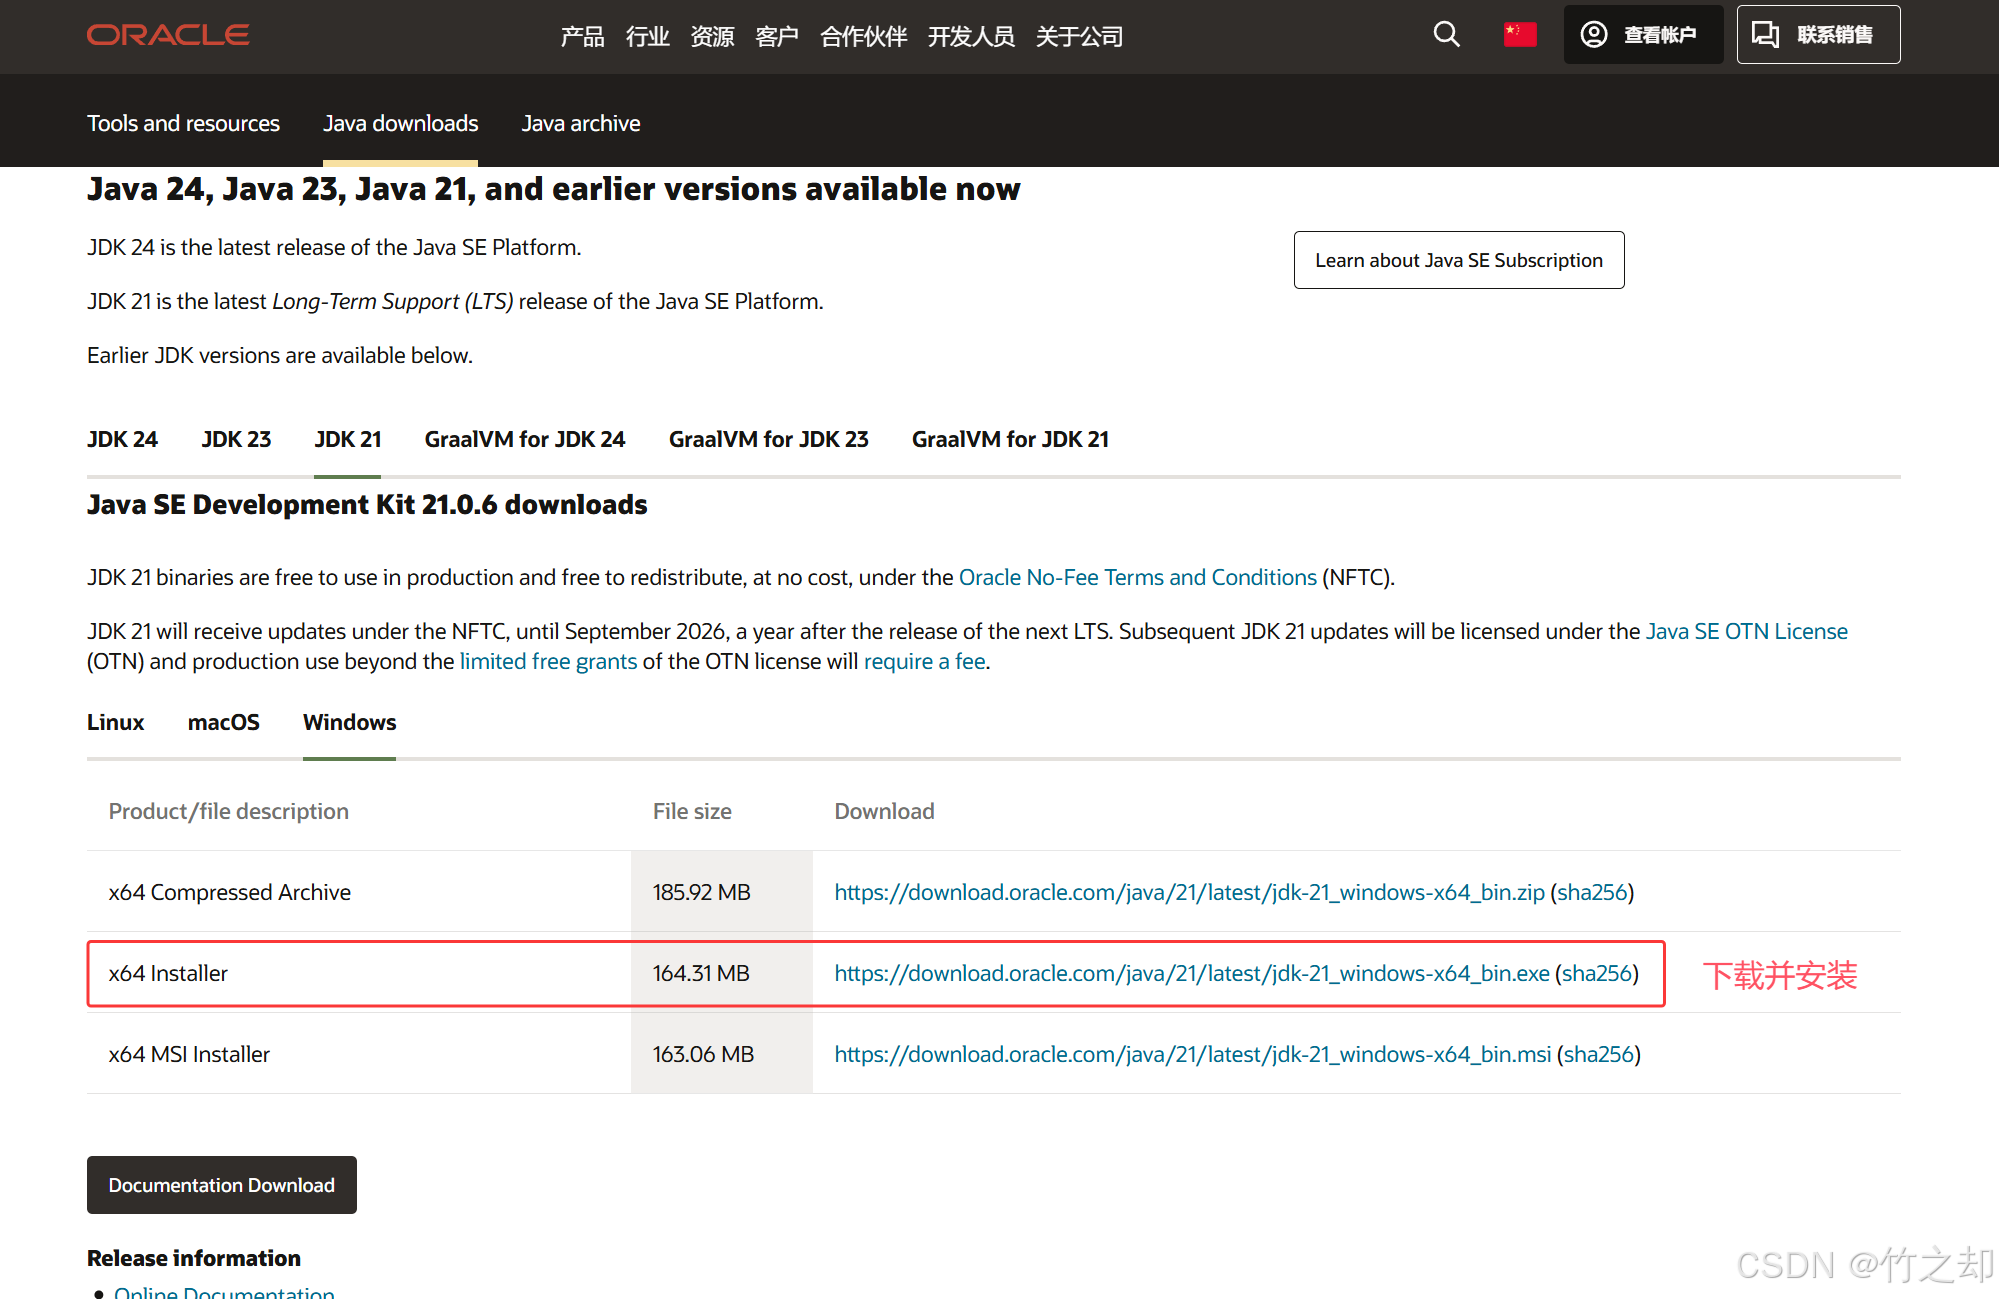Click Learn about Java SE Subscription
This screenshot has height=1299, width=1999.
pos(1458,260)
